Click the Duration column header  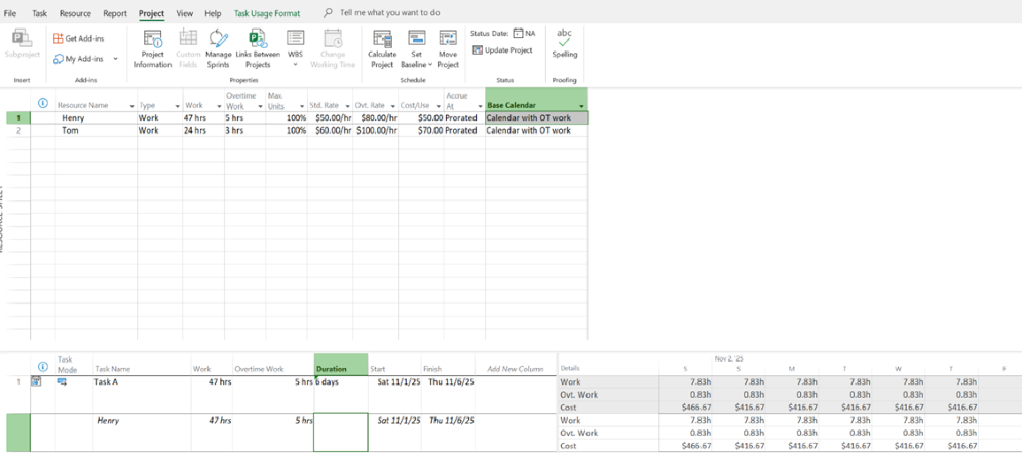[340, 364]
